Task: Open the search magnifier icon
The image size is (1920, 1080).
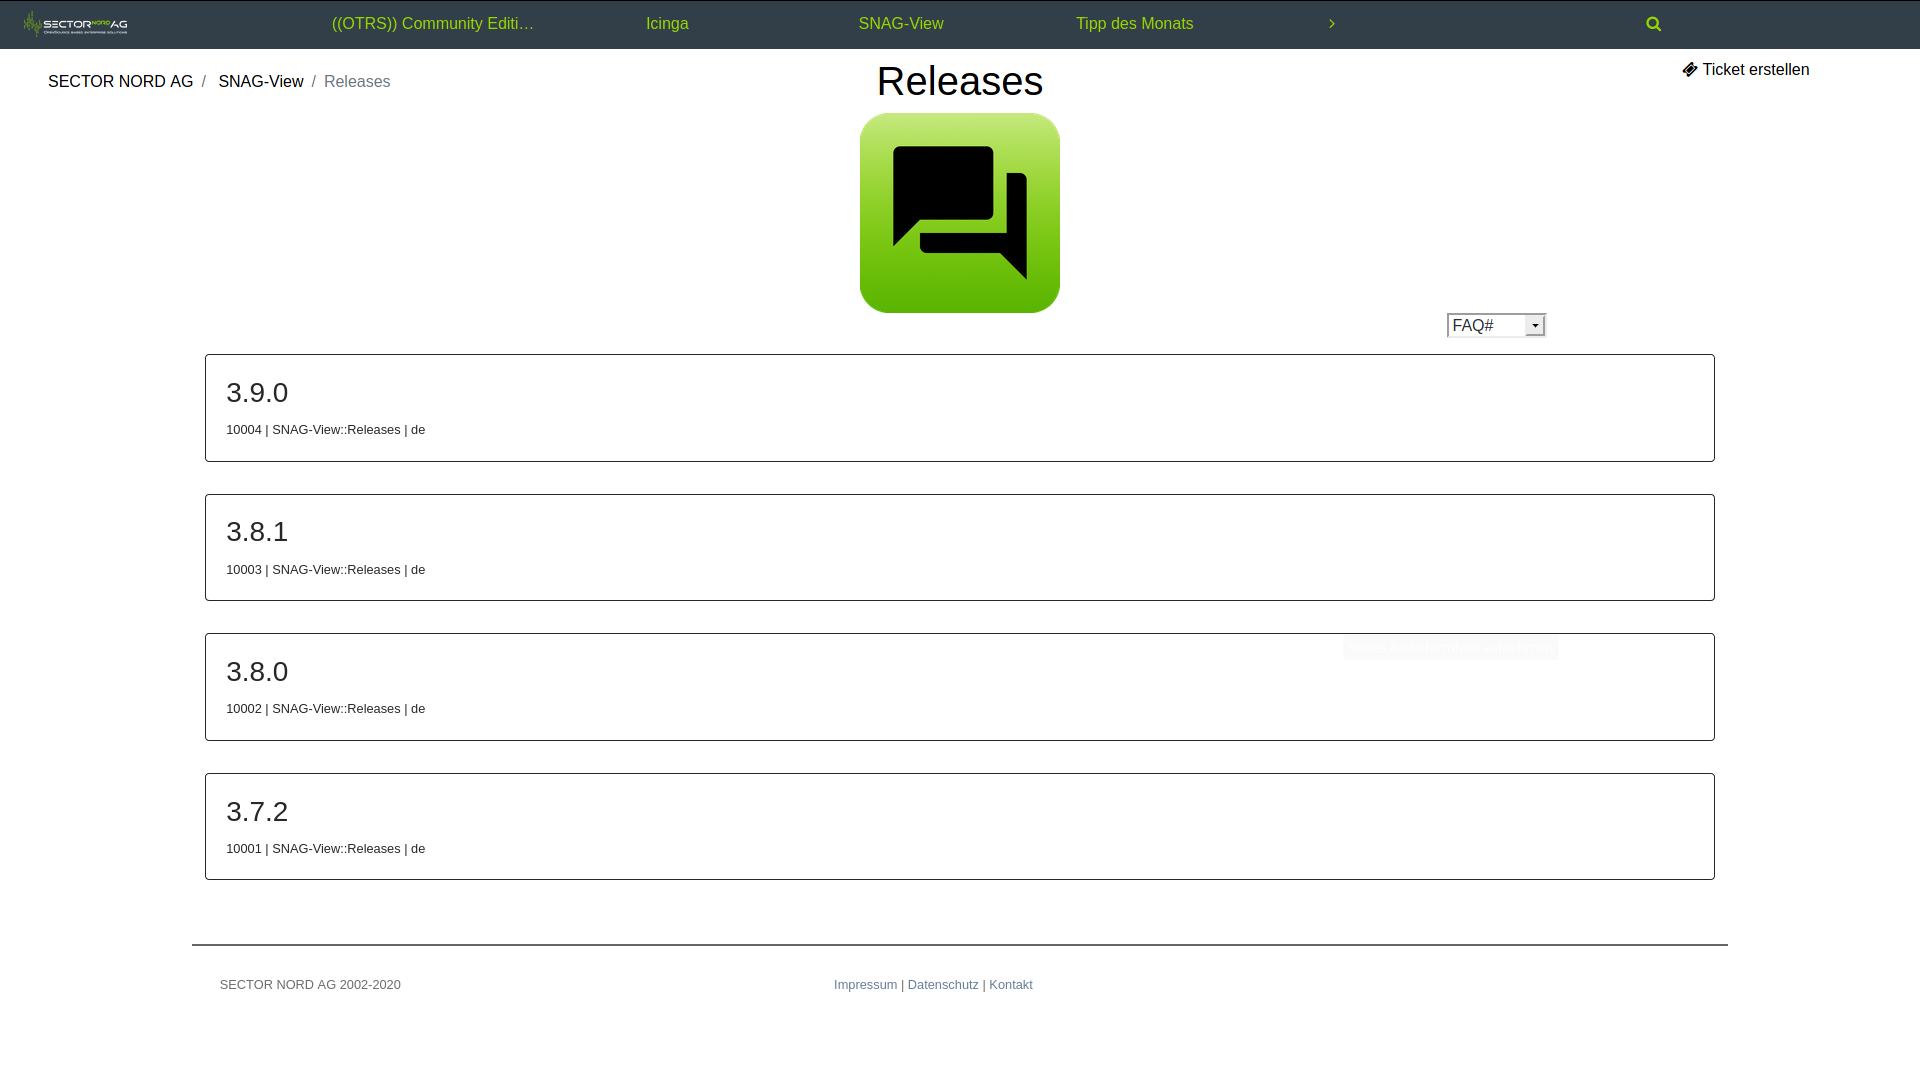Action: pyautogui.click(x=1653, y=24)
